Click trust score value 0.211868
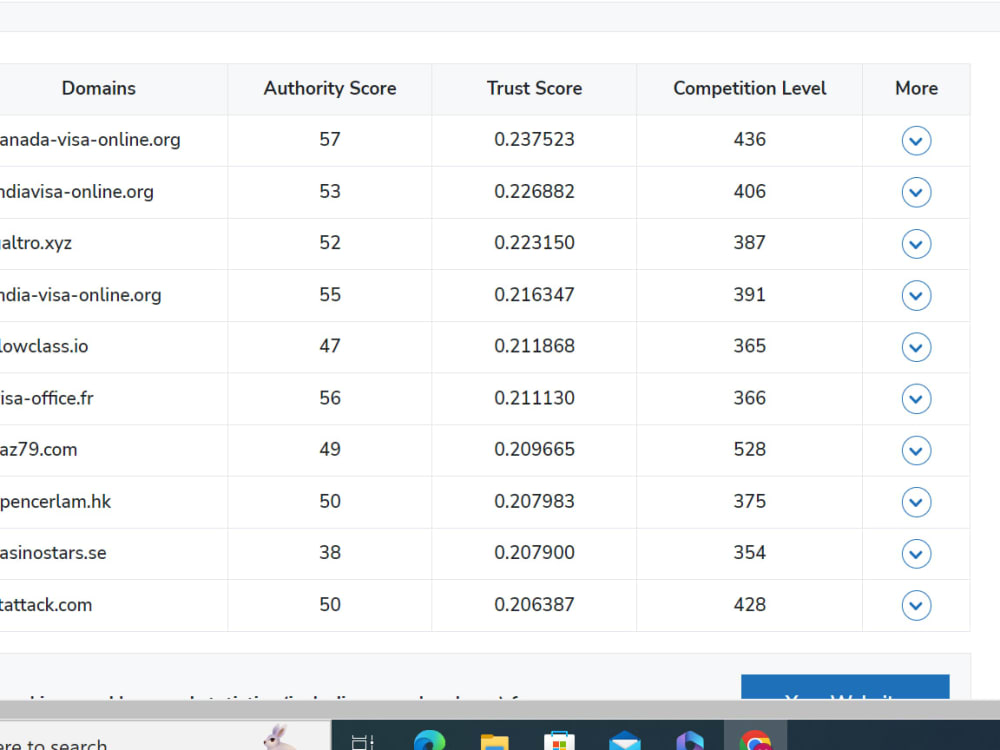 pos(534,346)
